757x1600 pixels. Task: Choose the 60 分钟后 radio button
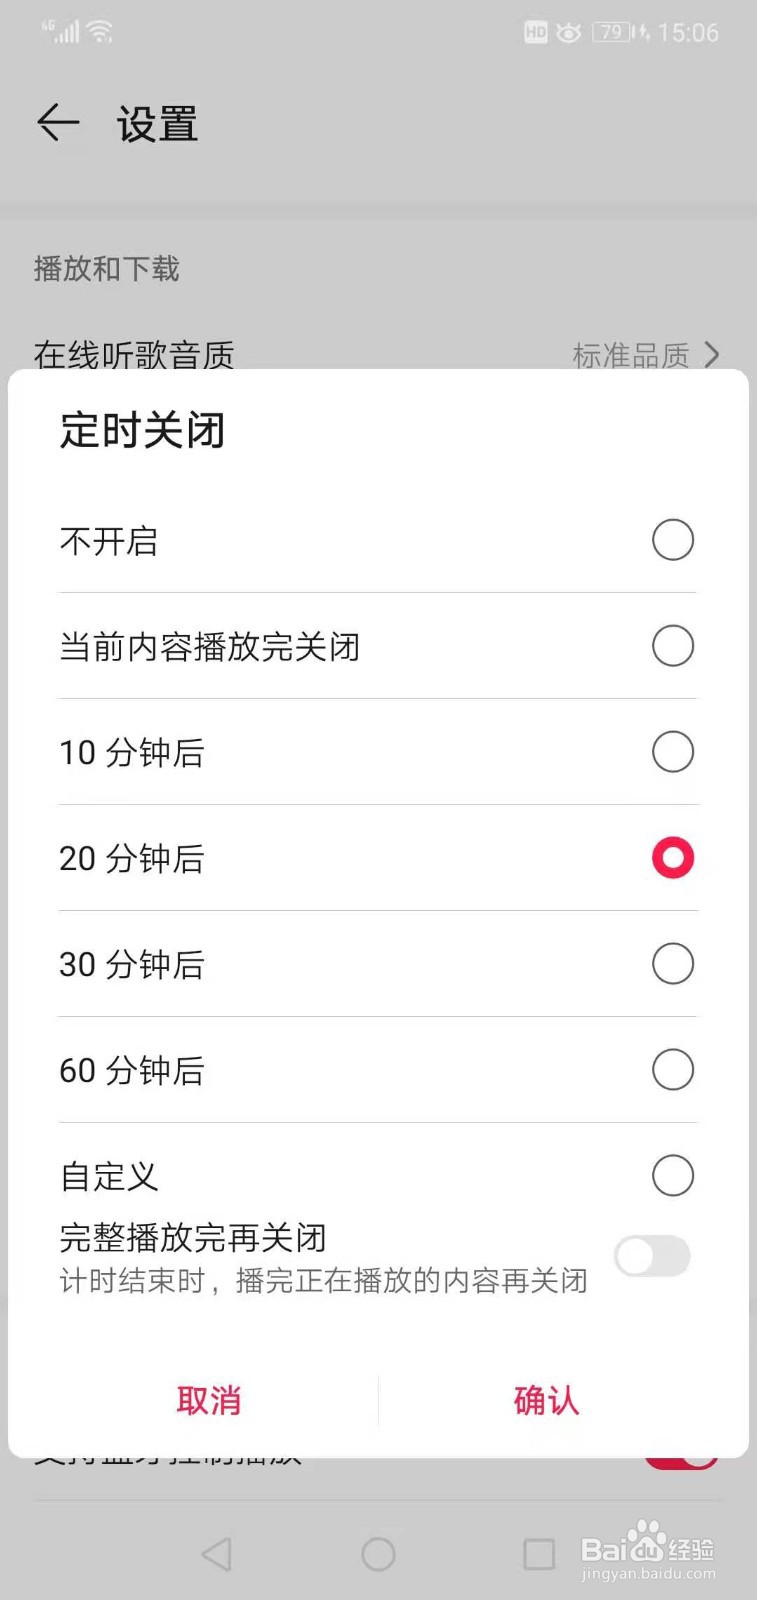[672, 1070]
